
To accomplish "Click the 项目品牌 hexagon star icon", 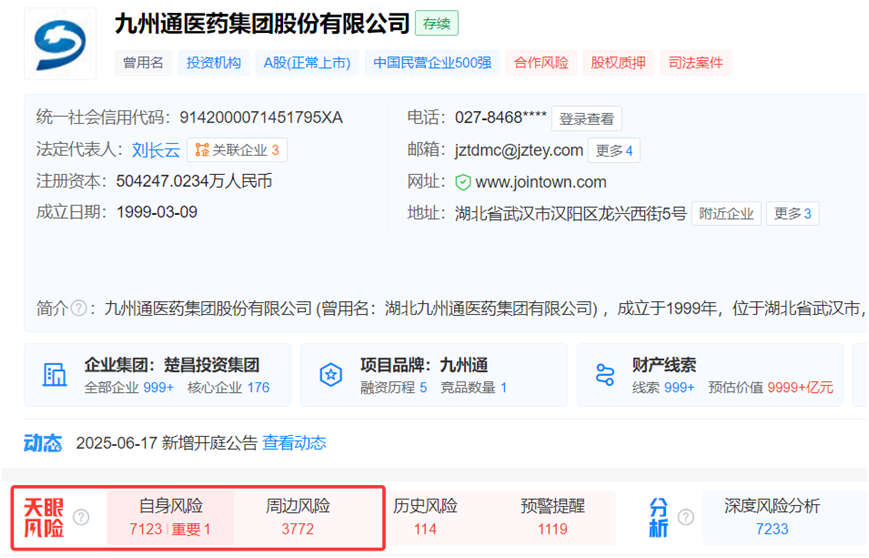I will (331, 375).
